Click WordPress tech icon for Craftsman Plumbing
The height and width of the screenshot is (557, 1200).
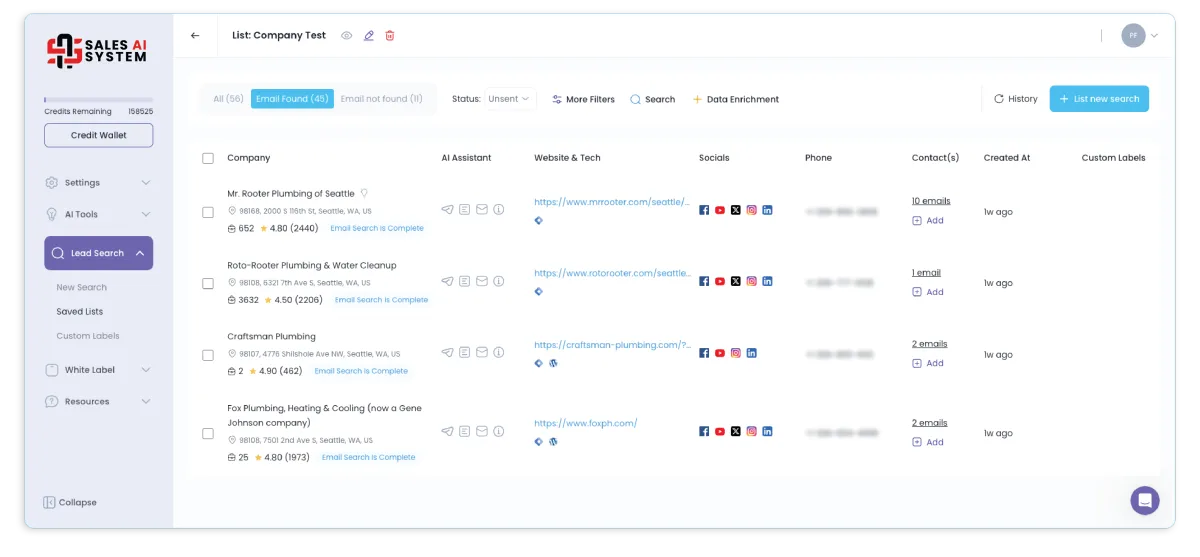[553, 363]
